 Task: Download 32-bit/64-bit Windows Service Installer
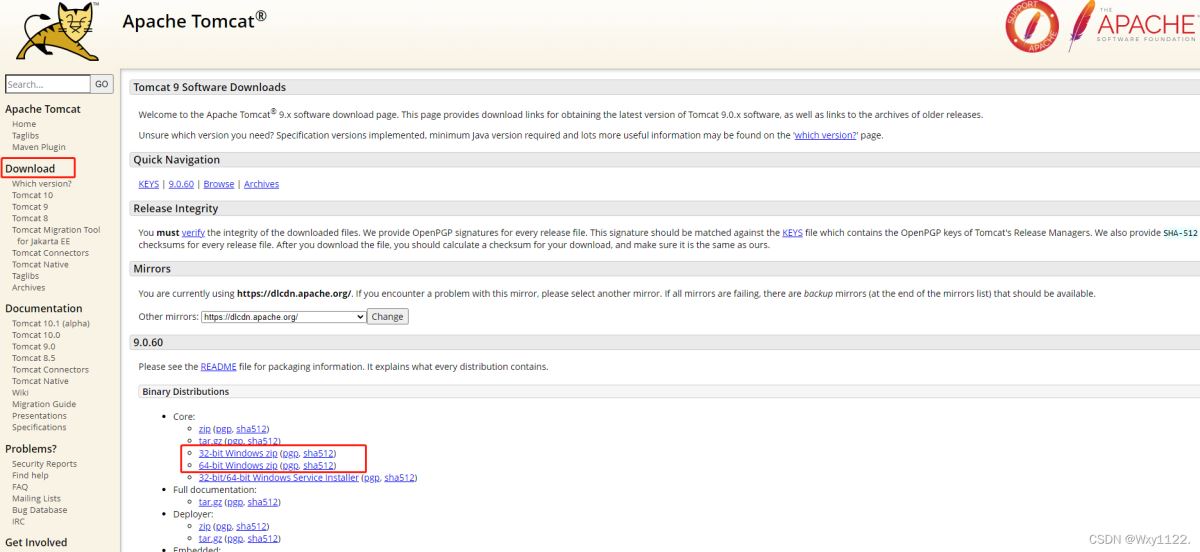click(279, 478)
